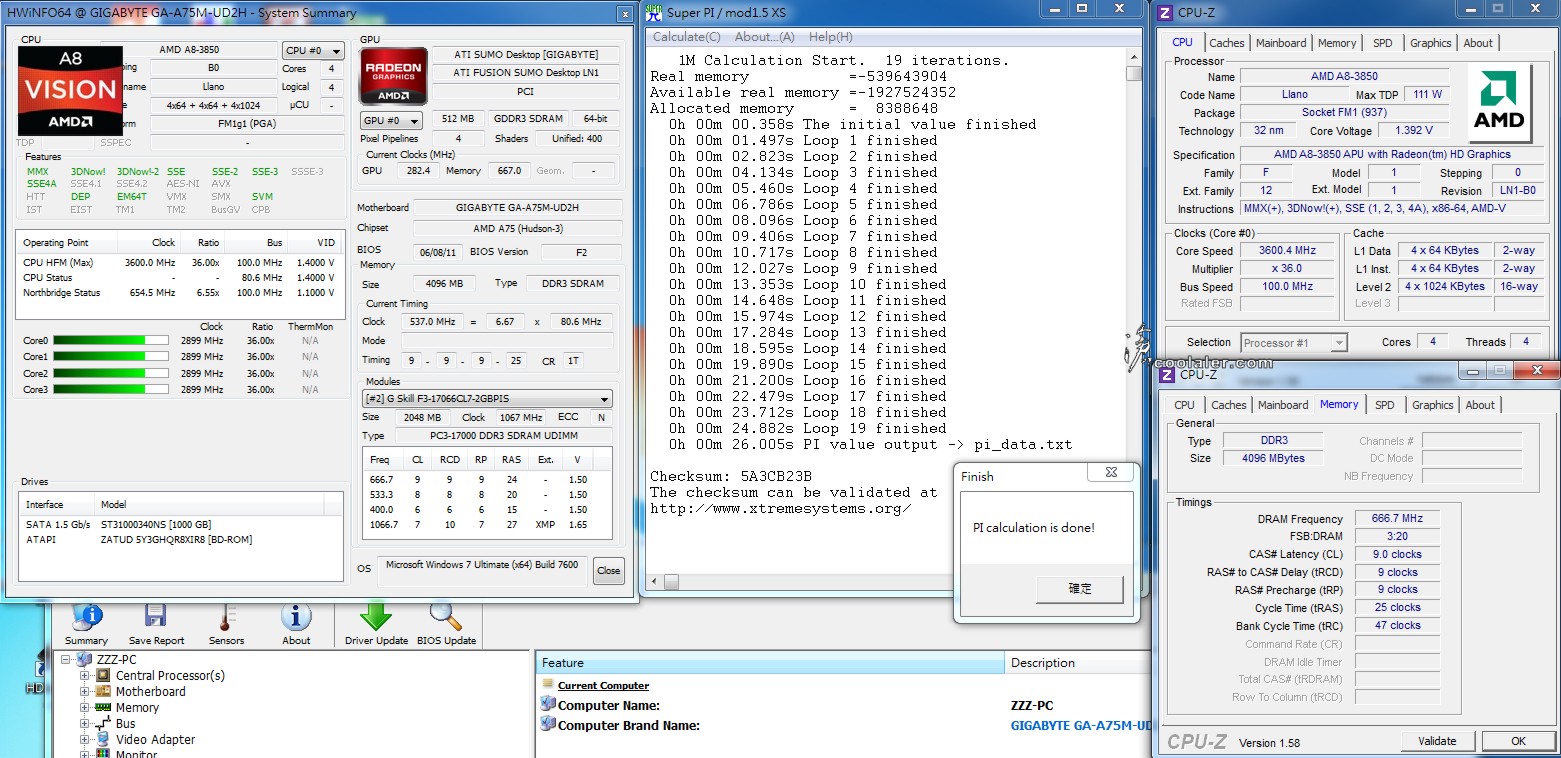Viewport: 1561px width, 758px height.
Task: Click the "666.7 MHz" DRAM Frequency value
Action: pyautogui.click(x=1398, y=519)
